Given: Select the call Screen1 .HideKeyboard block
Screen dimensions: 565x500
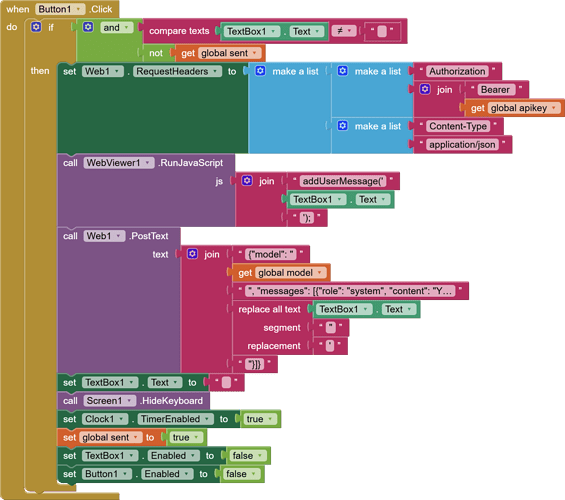Looking at the screenshot, I should pos(133,401).
